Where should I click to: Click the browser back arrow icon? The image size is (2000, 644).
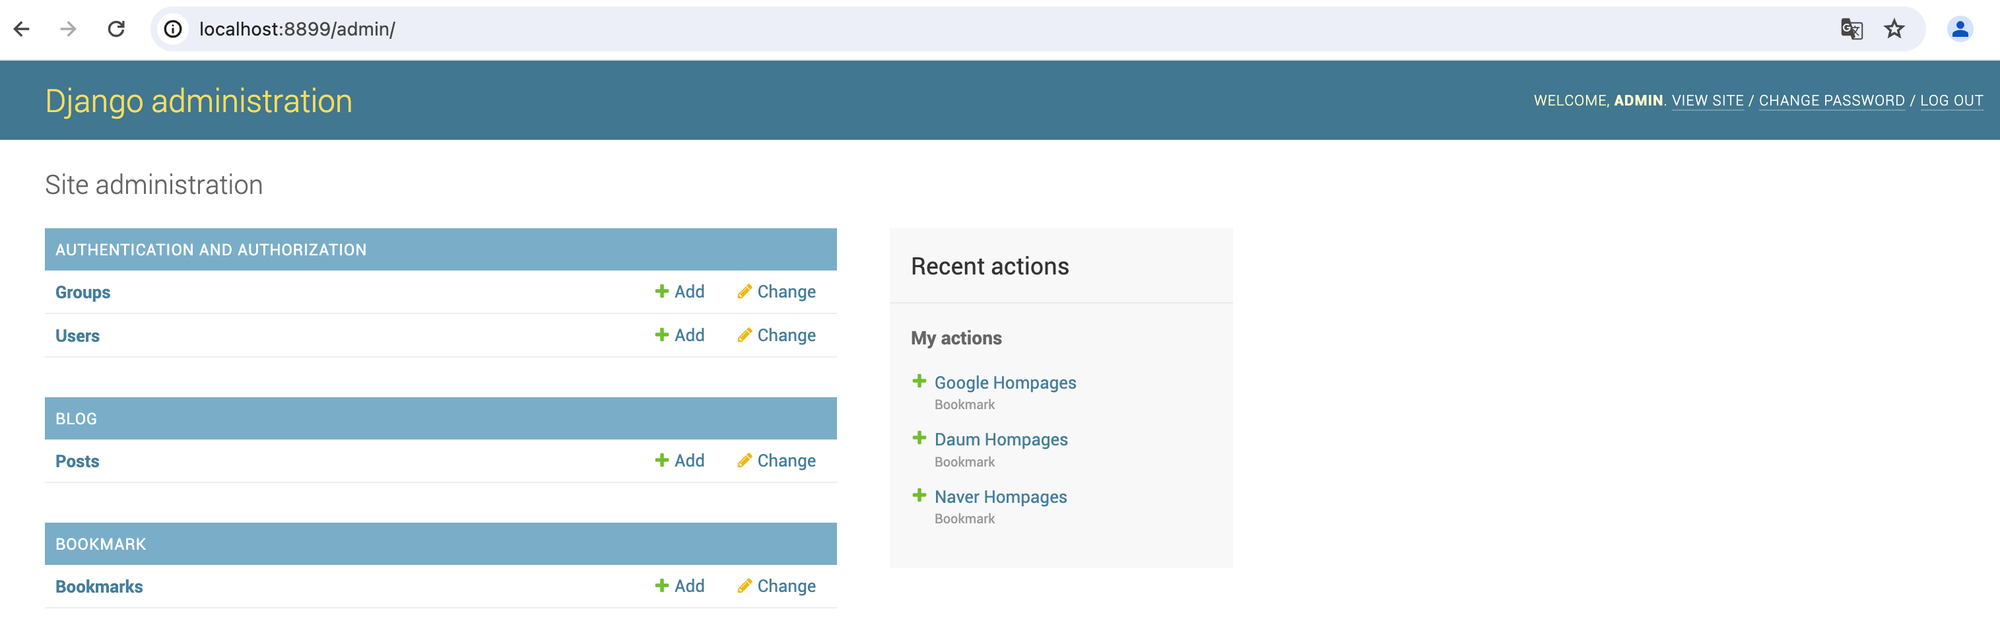coord(22,29)
